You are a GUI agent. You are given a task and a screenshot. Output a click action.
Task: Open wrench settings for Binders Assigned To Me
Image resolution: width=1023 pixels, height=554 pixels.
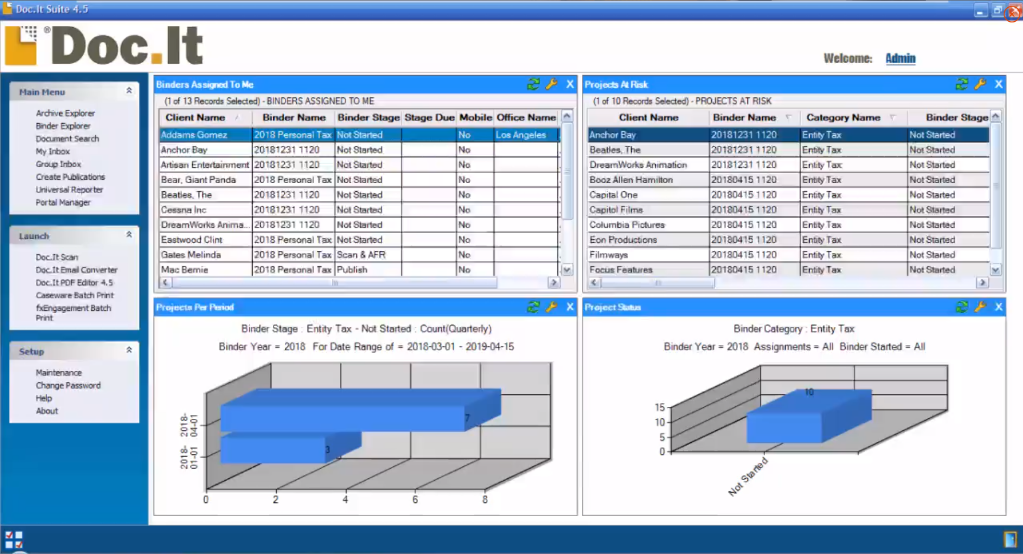pyautogui.click(x=551, y=85)
